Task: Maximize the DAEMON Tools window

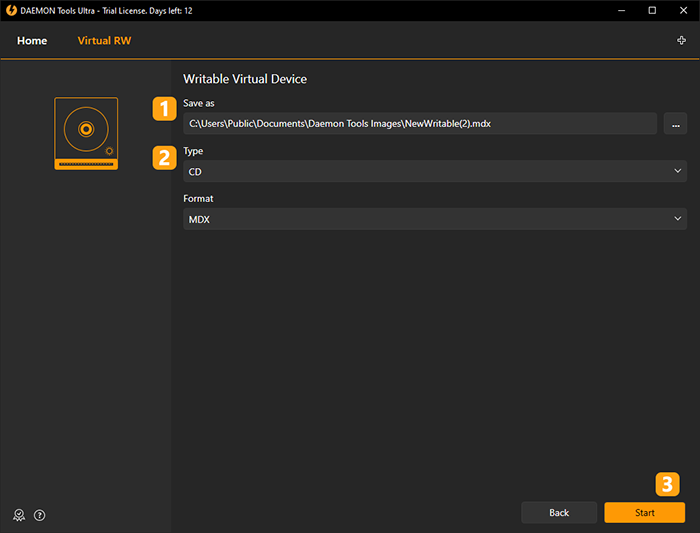Action: [652, 10]
